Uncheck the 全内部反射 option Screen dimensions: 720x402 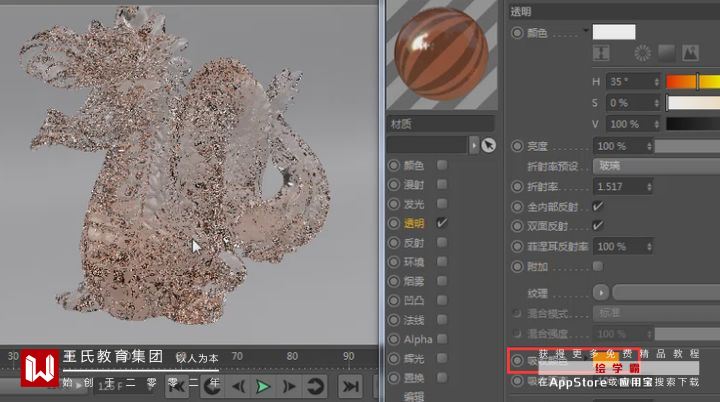[x=598, y=206]
